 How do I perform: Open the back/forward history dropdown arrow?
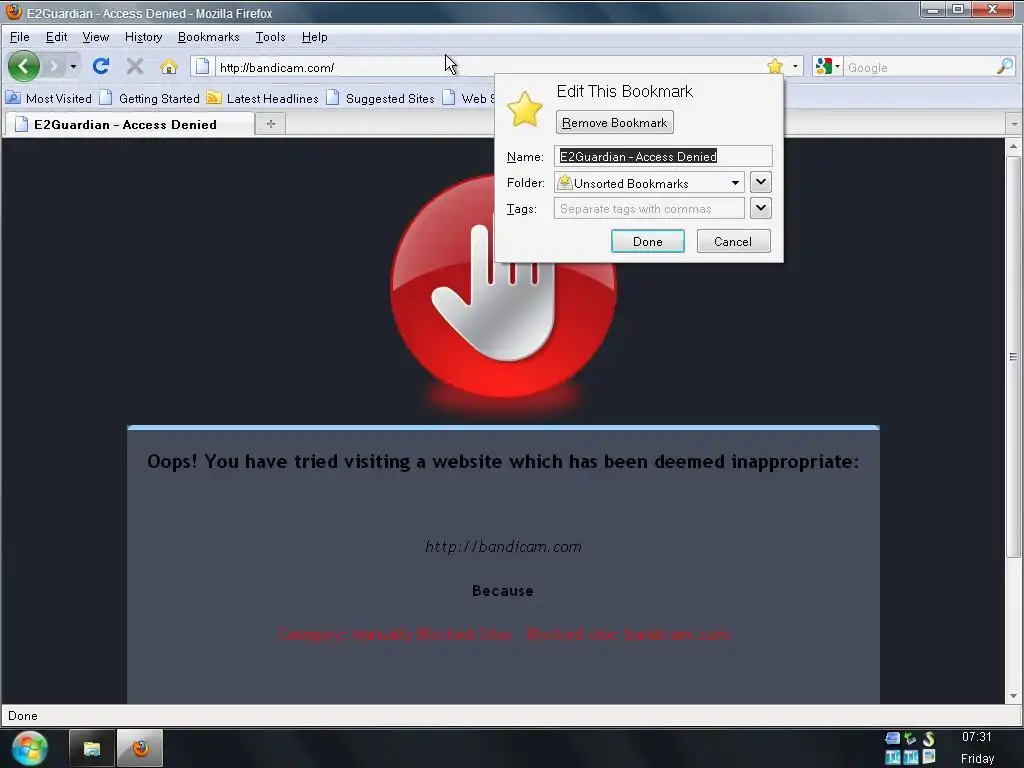73,67
